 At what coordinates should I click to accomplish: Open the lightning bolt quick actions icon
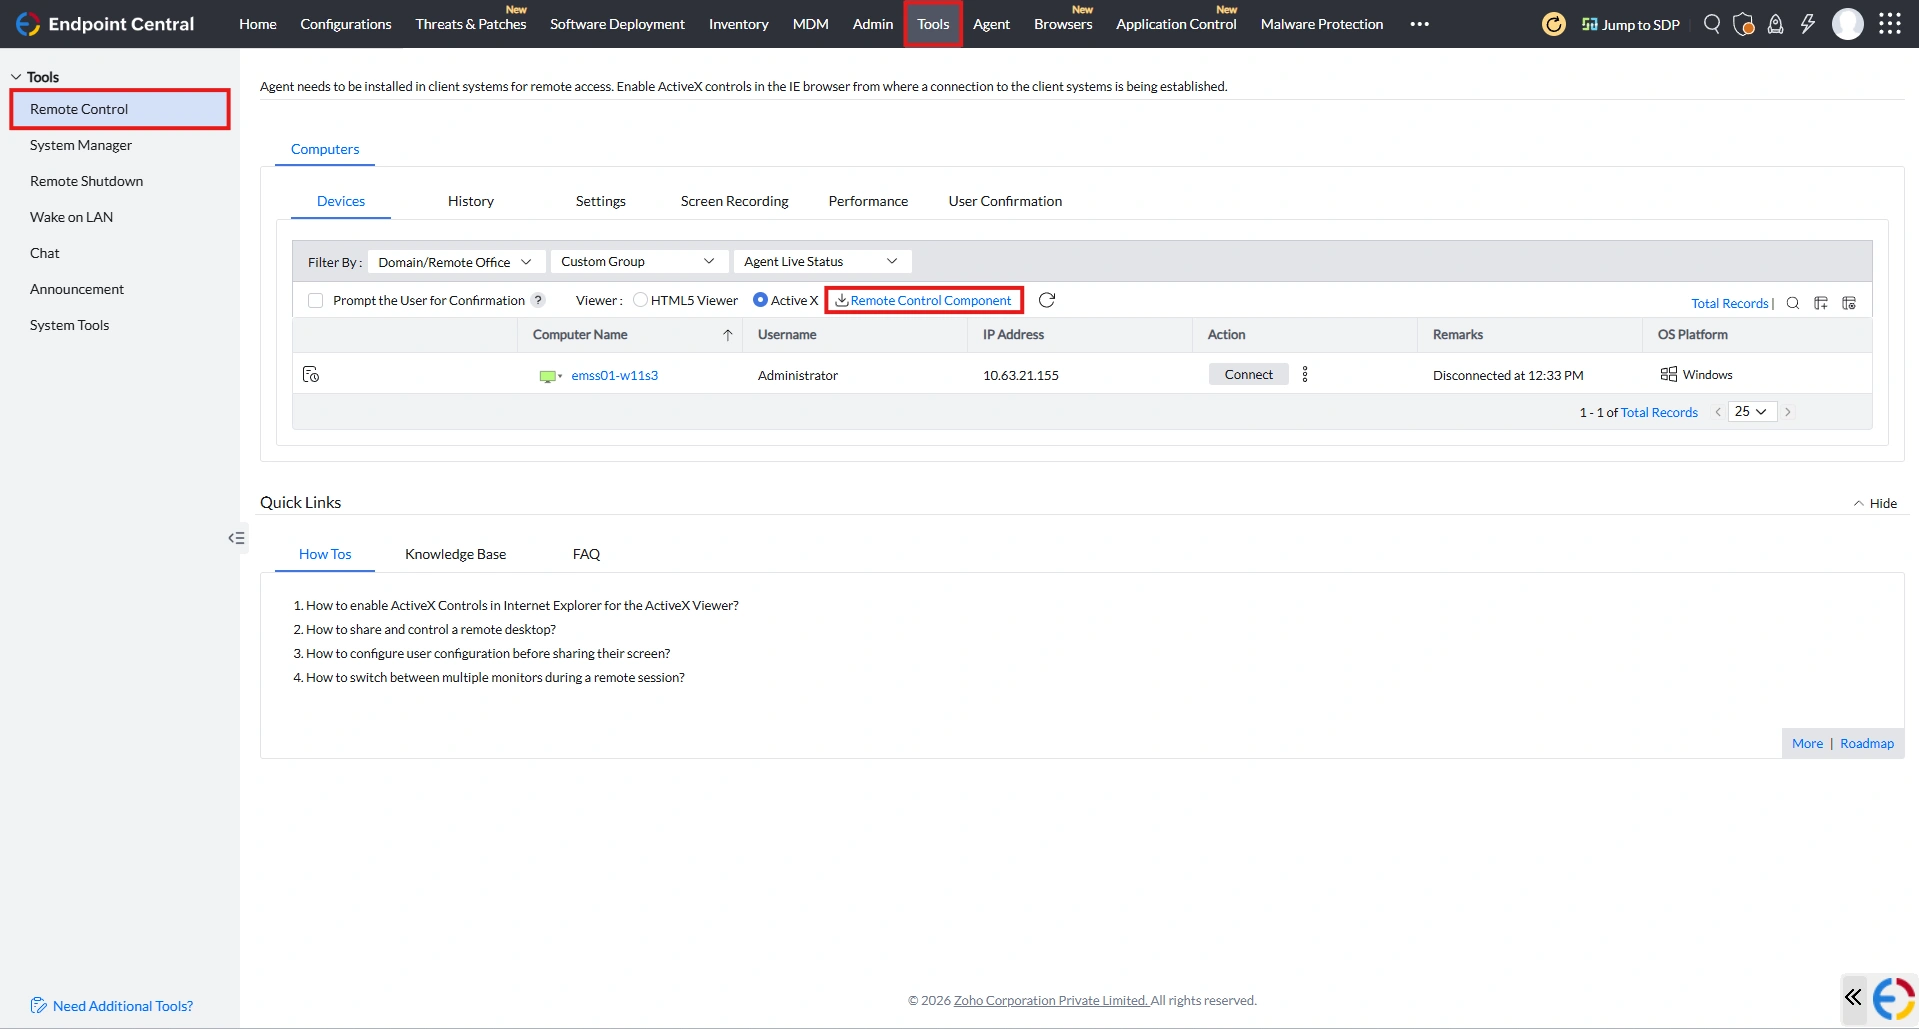1808,24
